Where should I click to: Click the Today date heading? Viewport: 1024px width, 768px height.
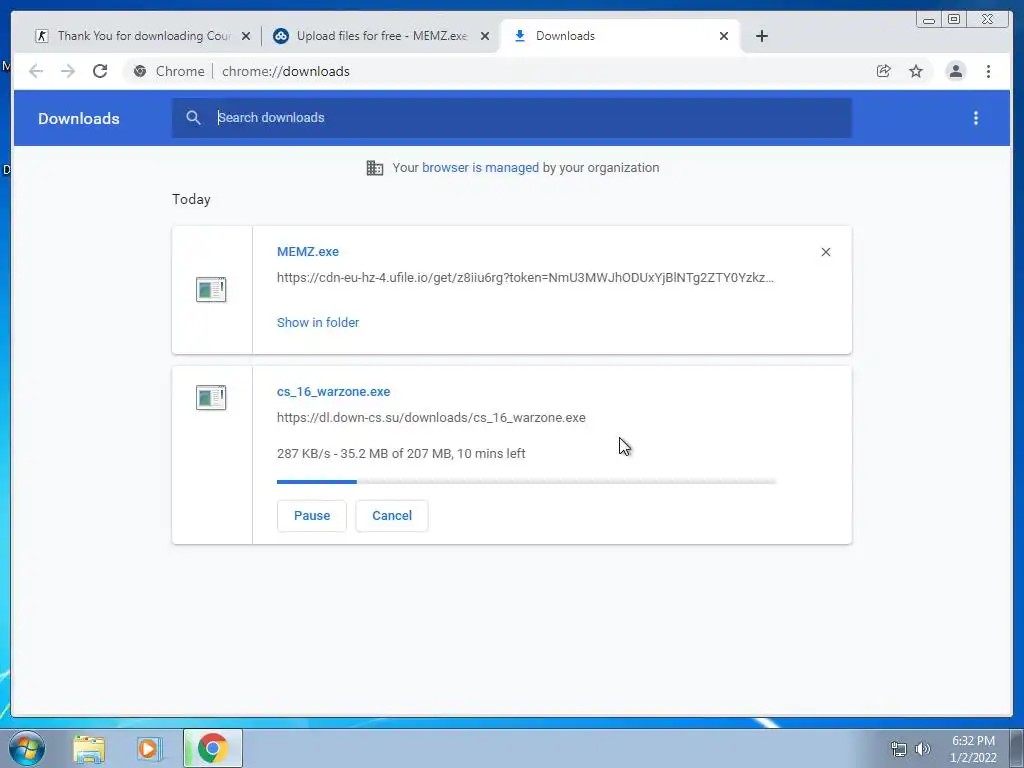pos(191,199)
